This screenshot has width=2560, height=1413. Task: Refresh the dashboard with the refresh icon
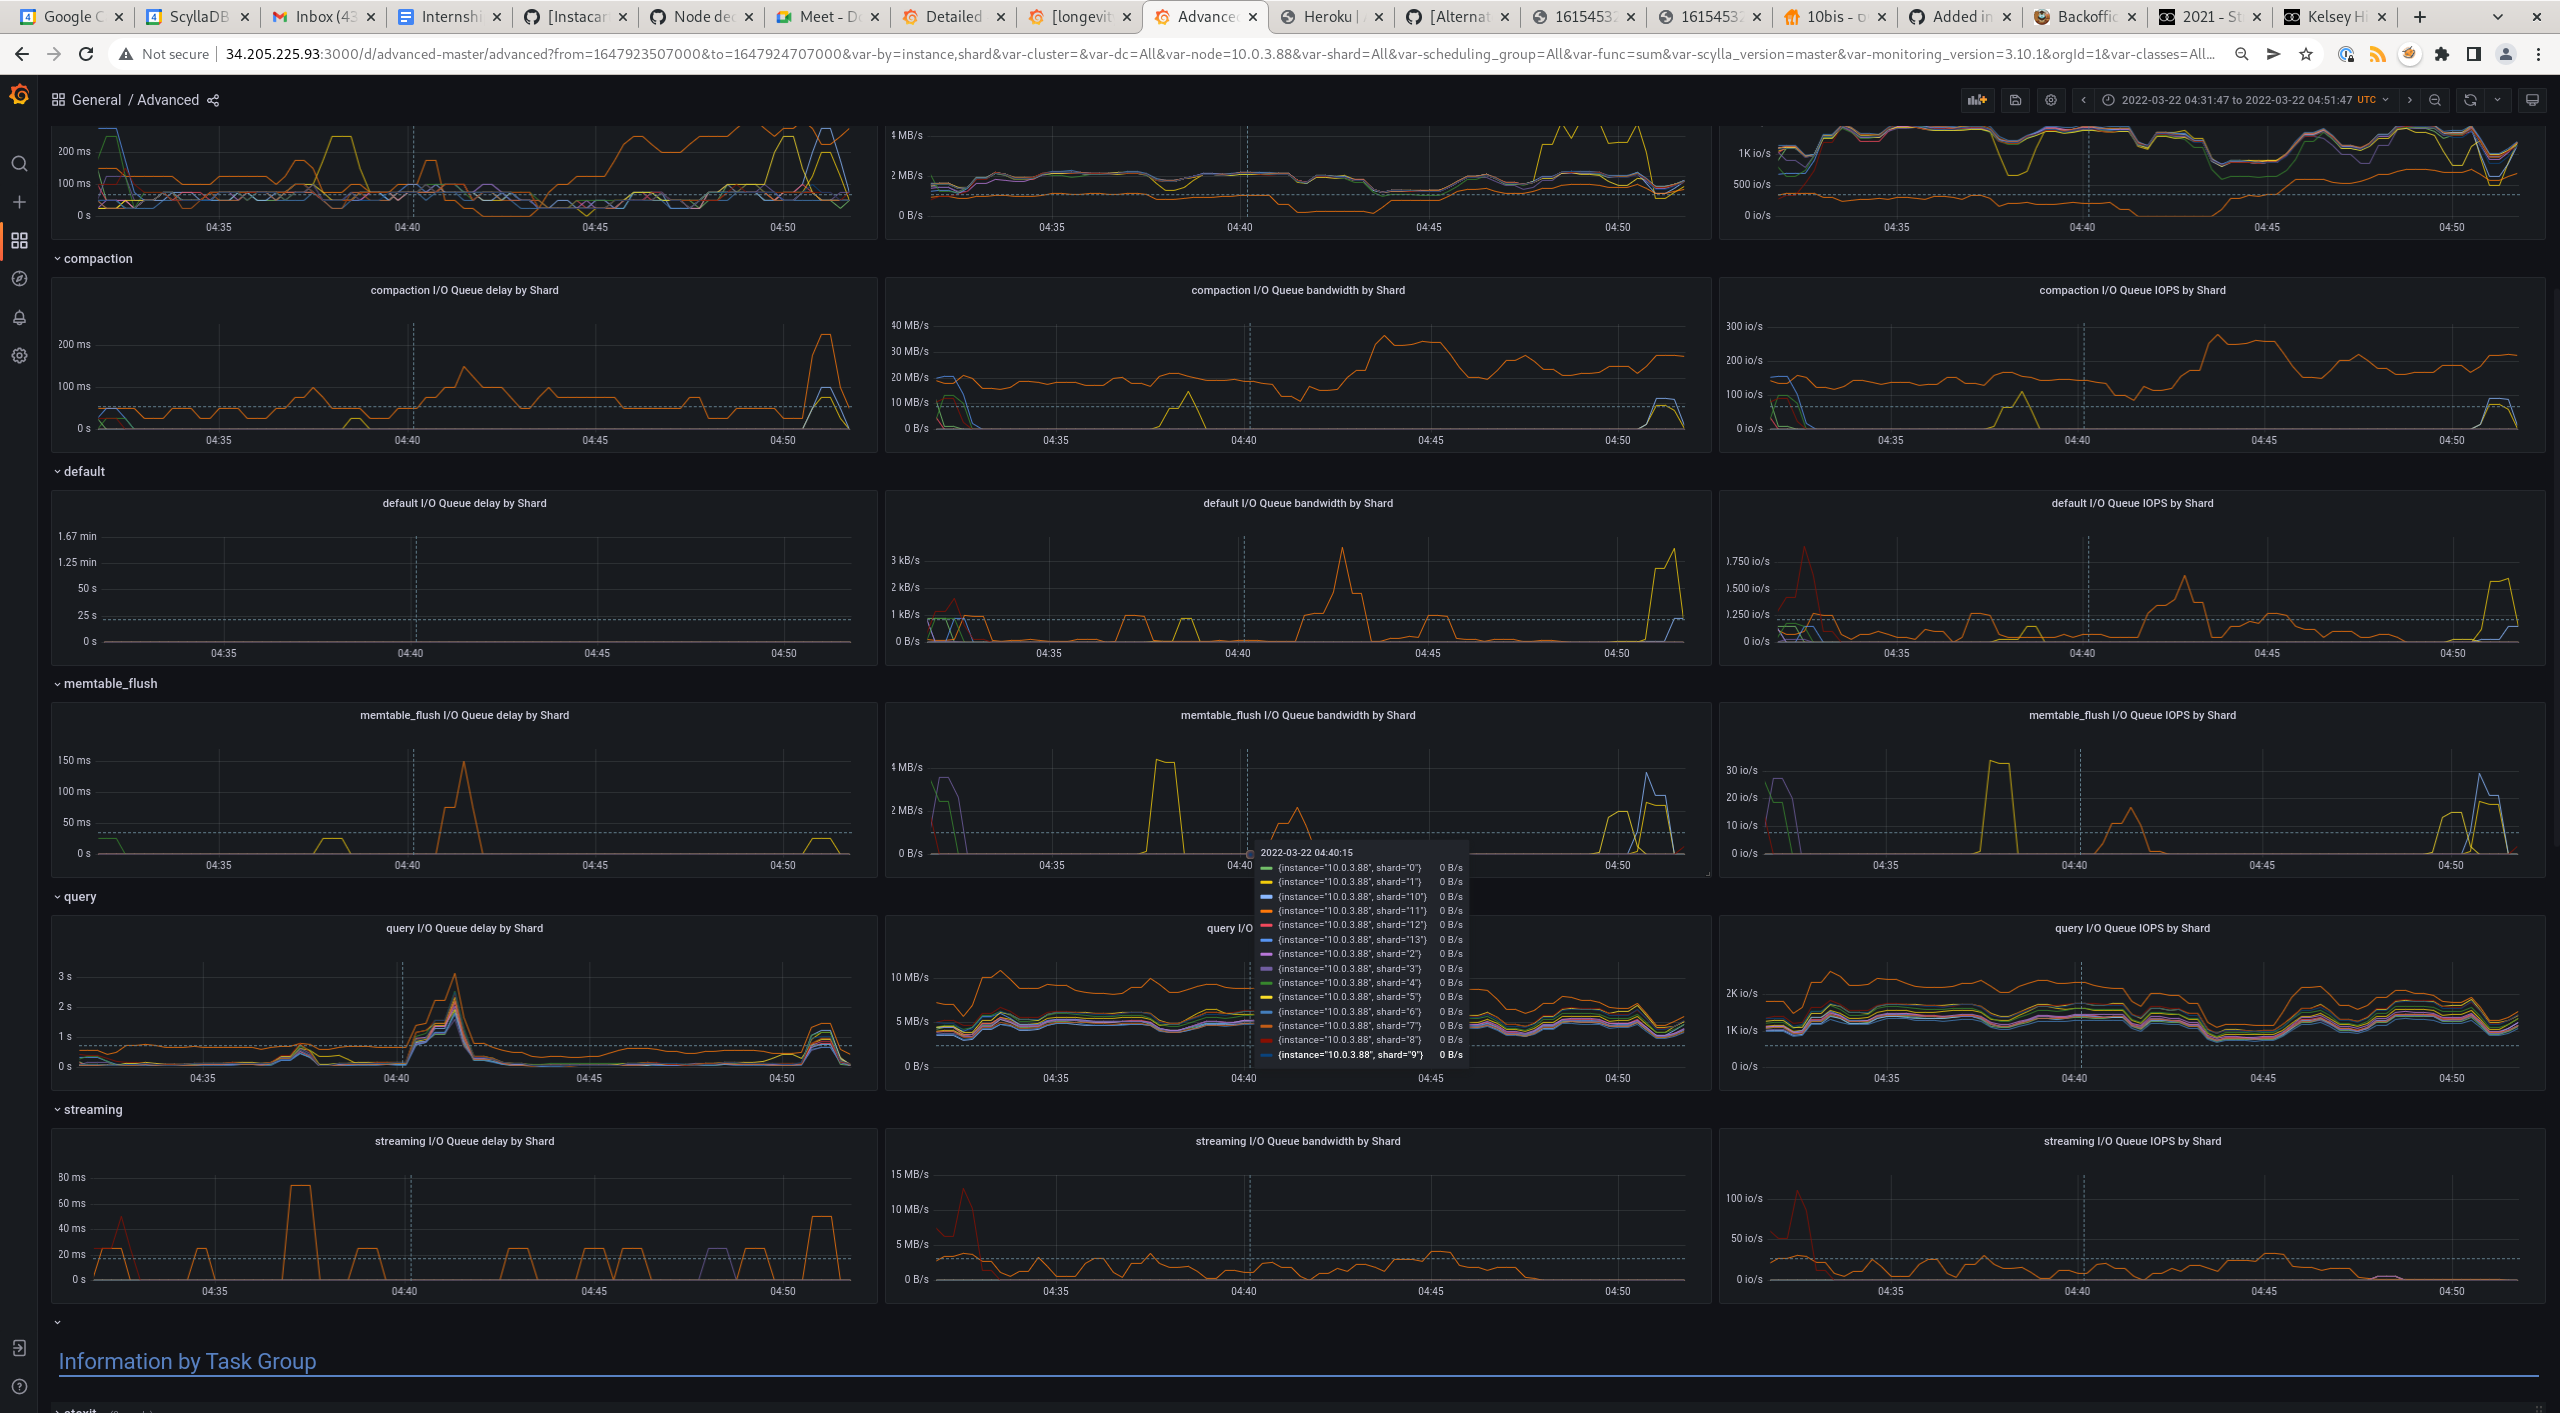coord(2469,100)
